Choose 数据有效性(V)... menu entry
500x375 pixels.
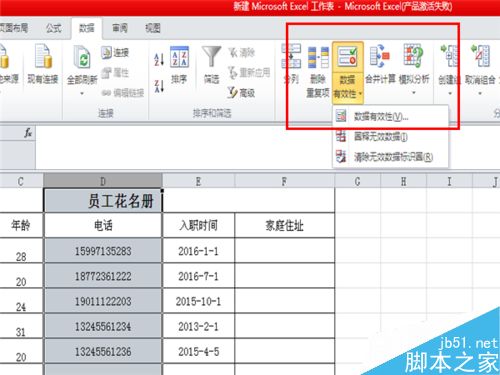(391, 117)
